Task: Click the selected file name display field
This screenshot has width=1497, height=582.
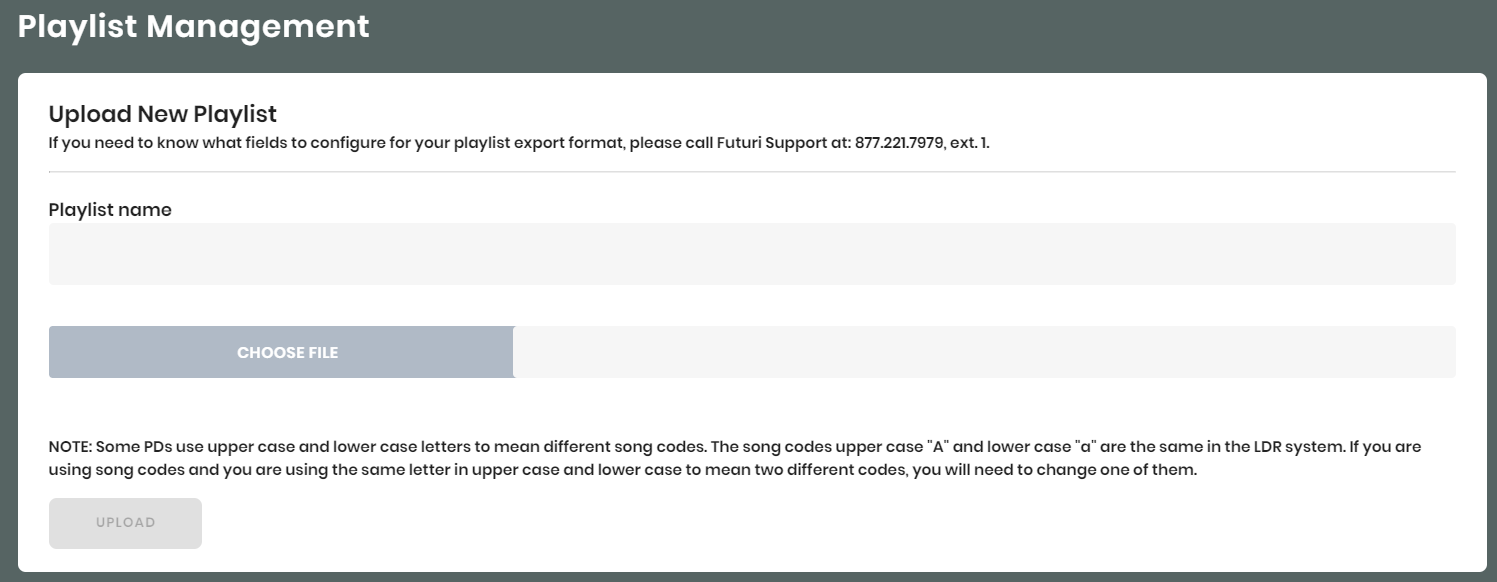Action: click(x=984, y=352)
